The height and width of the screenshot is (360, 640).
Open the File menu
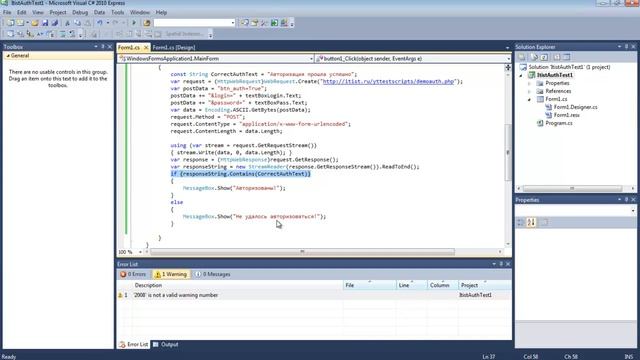(7, 13)
